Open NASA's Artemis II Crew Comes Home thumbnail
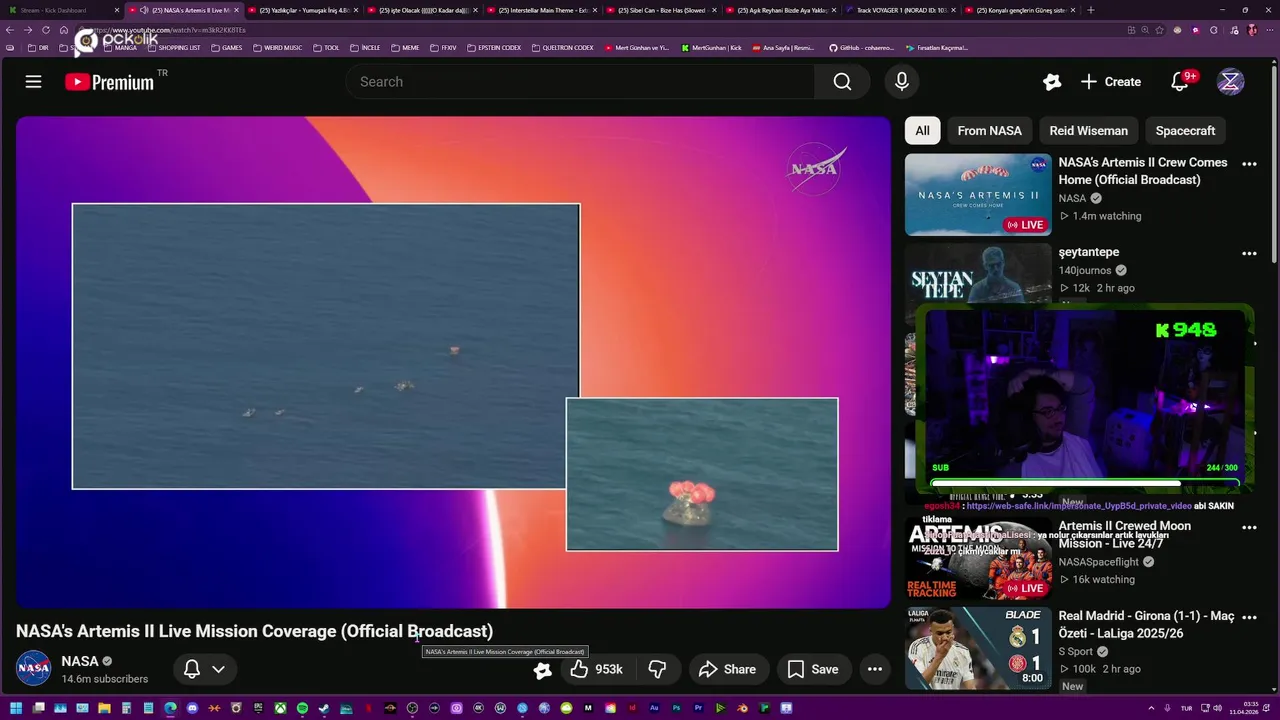The image size is (1280, 720). click(978, 194)
